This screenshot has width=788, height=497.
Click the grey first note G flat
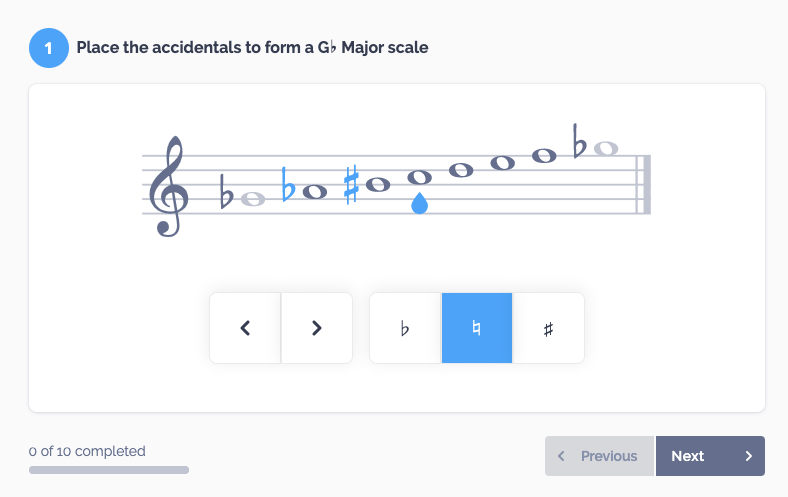pyautogui.click(x=253, y=200)
